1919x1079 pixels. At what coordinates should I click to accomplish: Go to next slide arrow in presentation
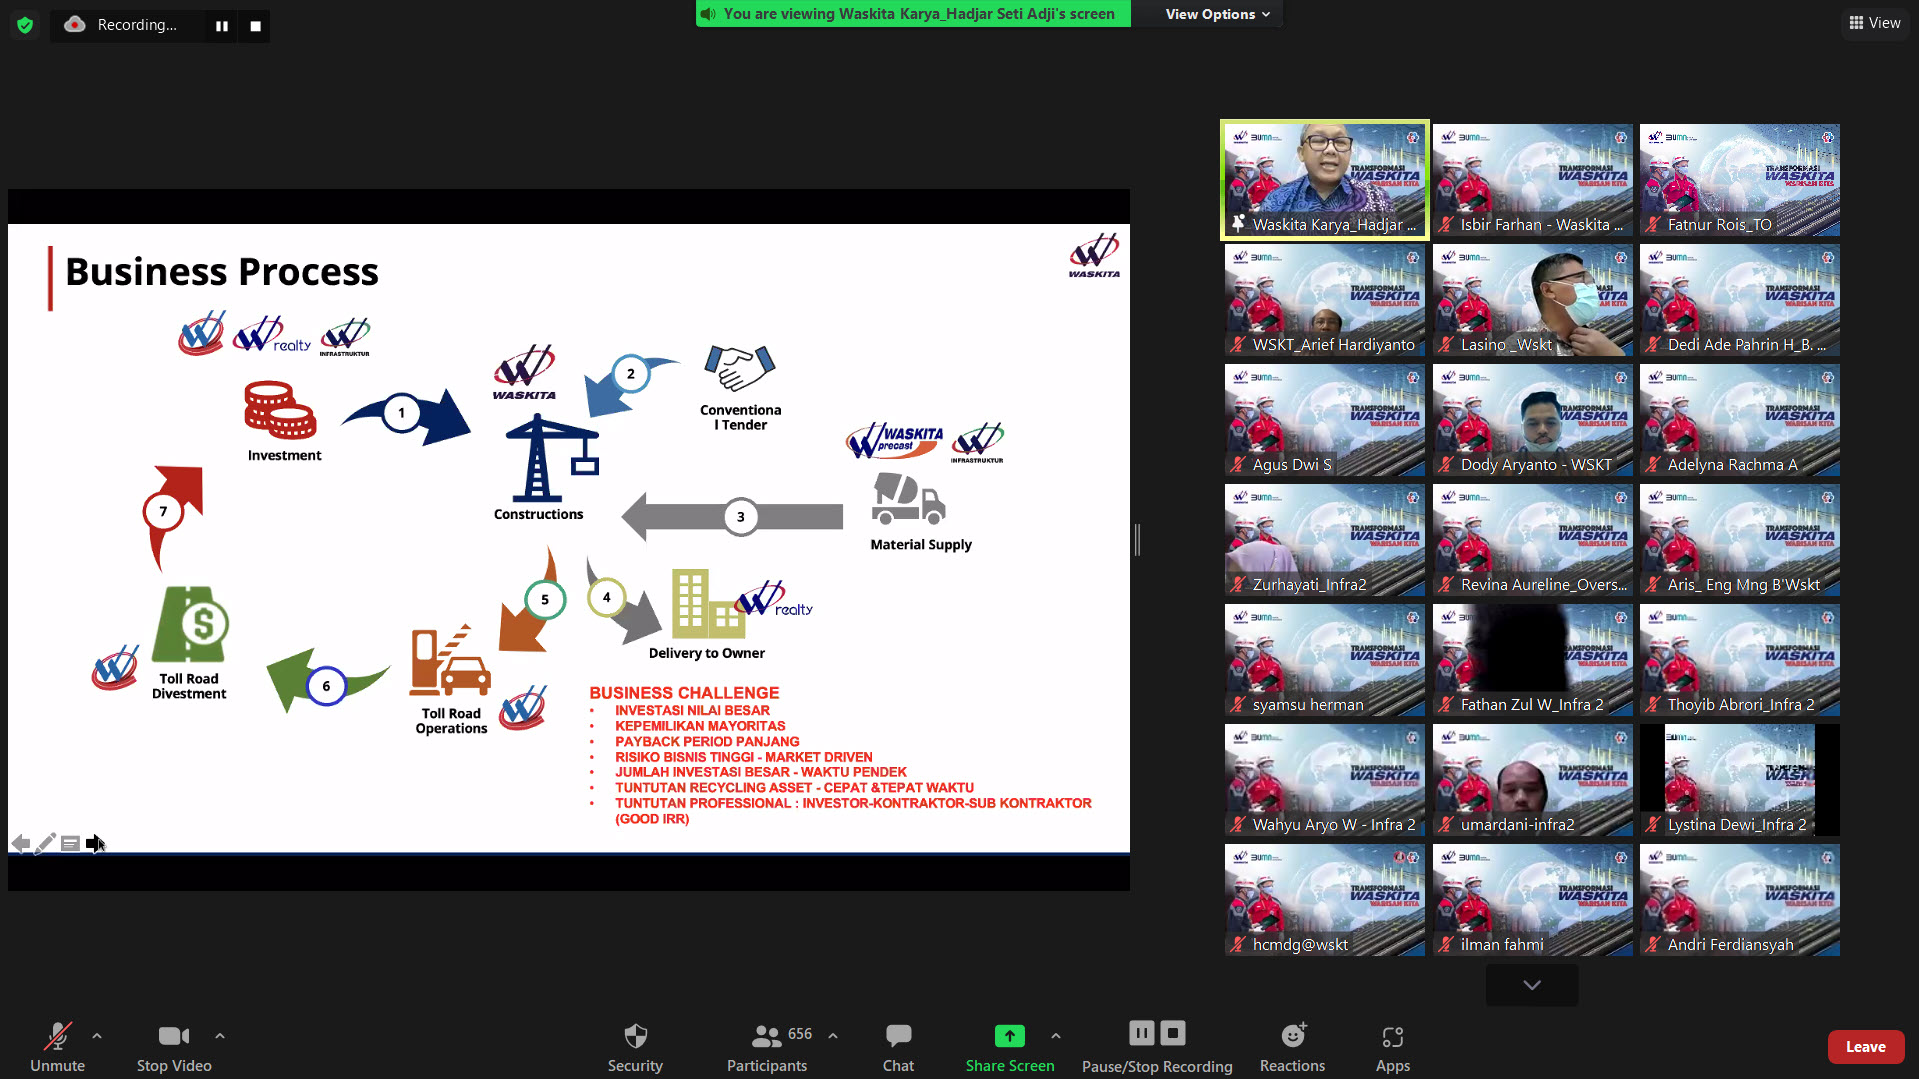[95, 843]
